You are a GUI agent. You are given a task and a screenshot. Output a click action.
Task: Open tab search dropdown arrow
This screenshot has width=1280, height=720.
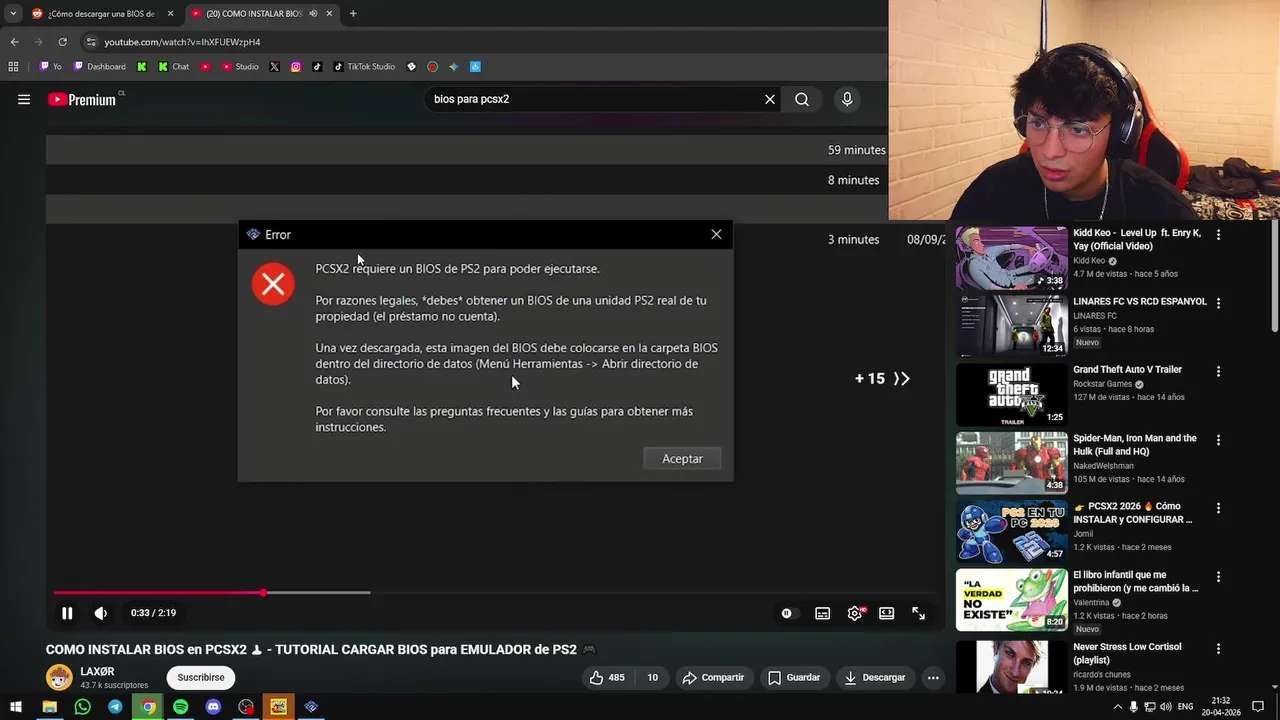click(12, 14)
